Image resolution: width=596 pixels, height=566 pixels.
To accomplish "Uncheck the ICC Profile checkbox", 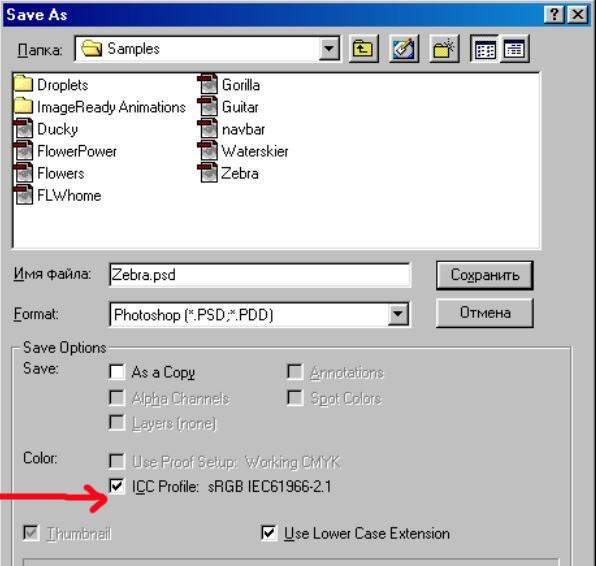I will (116, 486).
